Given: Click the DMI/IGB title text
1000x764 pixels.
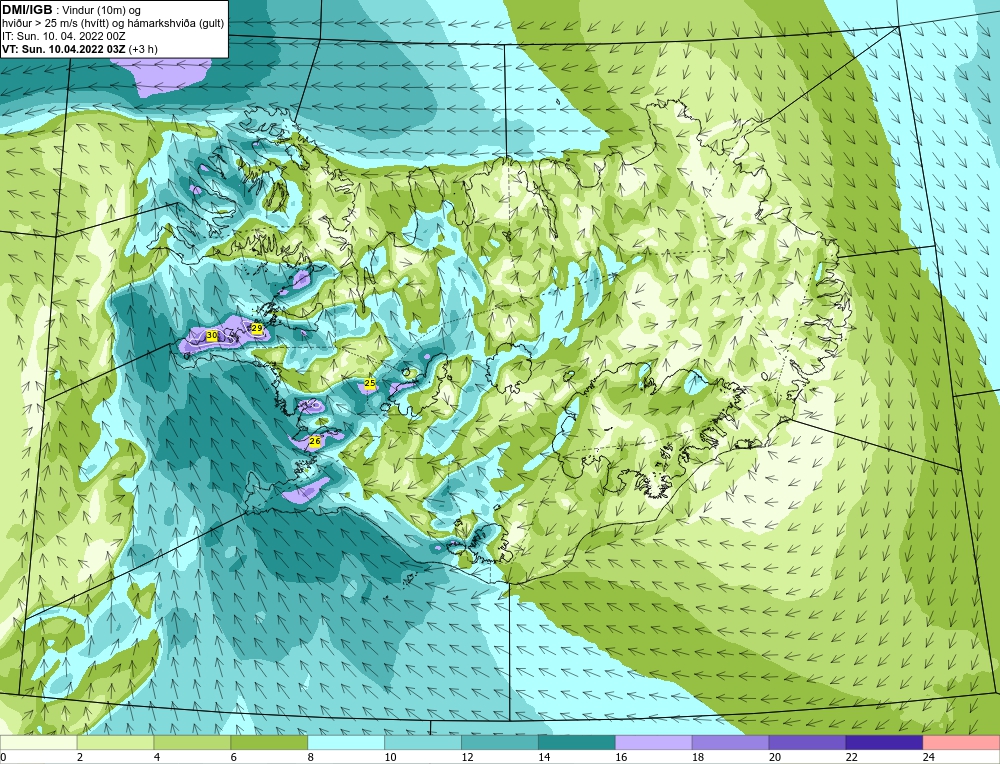Looking at the screenshot, I should (27, 10).
